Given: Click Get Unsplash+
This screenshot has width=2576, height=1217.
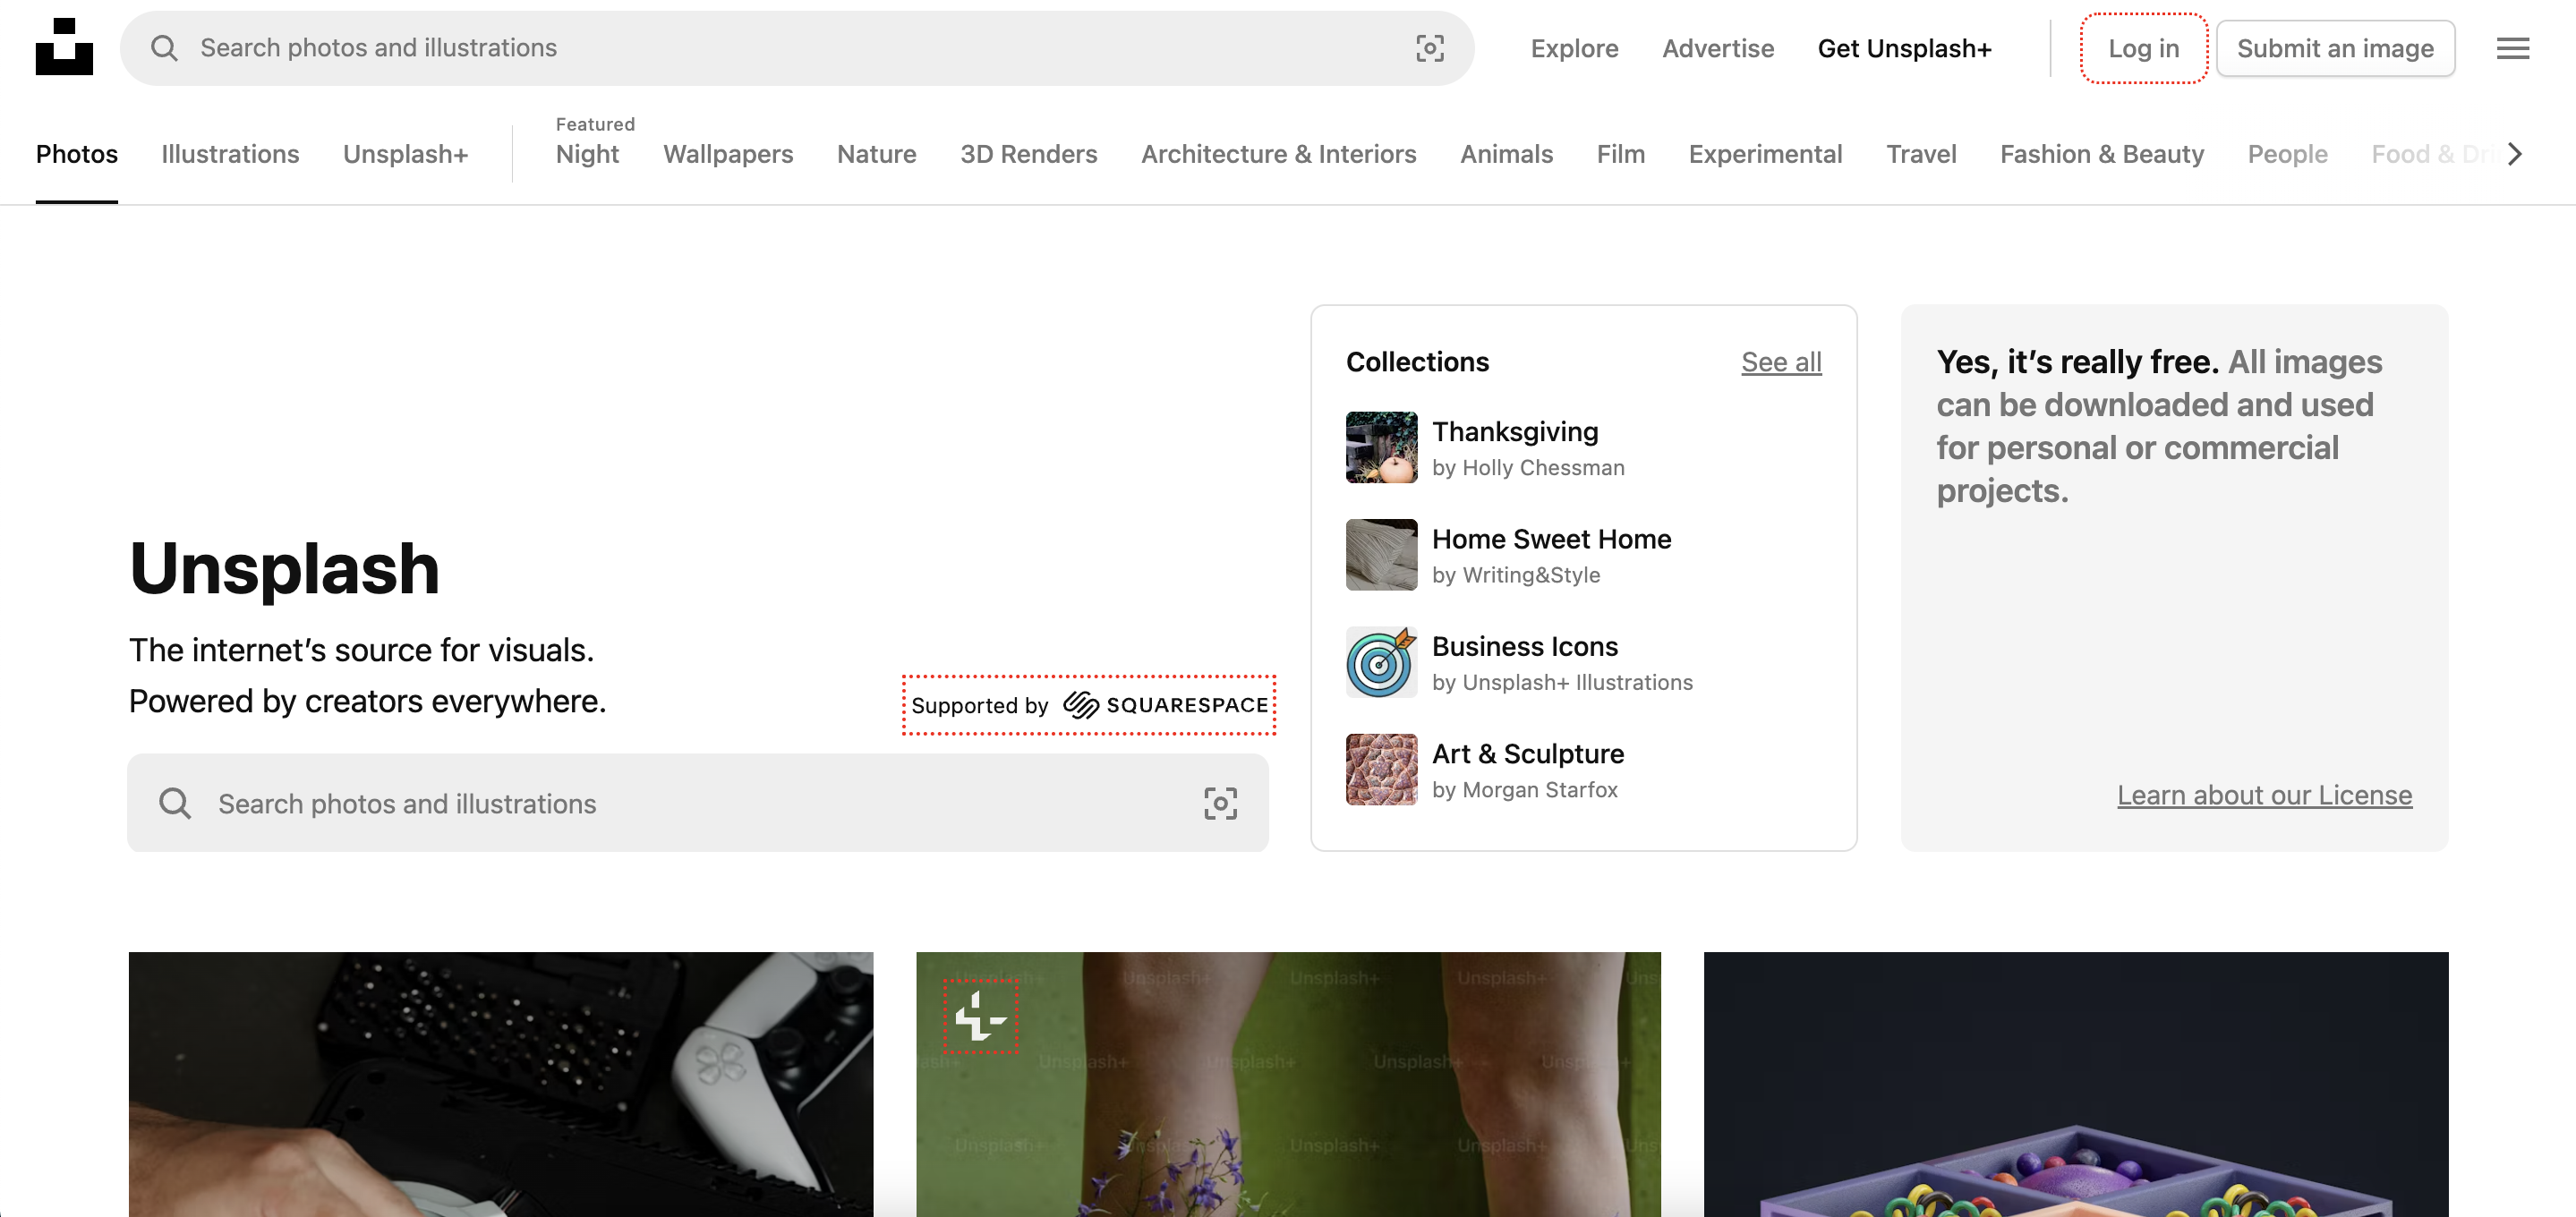Looking at the screenshot, I should coord(1904,48).
